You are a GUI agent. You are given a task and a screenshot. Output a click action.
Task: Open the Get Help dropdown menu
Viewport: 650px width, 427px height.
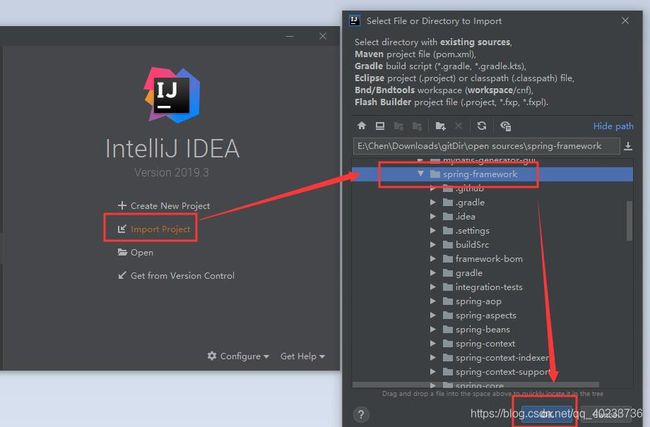point(303,356)
